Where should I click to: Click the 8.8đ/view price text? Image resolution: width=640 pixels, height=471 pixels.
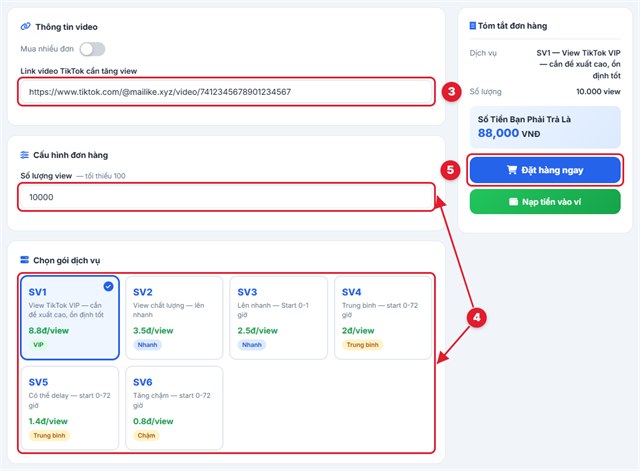[x=49, y=331]
